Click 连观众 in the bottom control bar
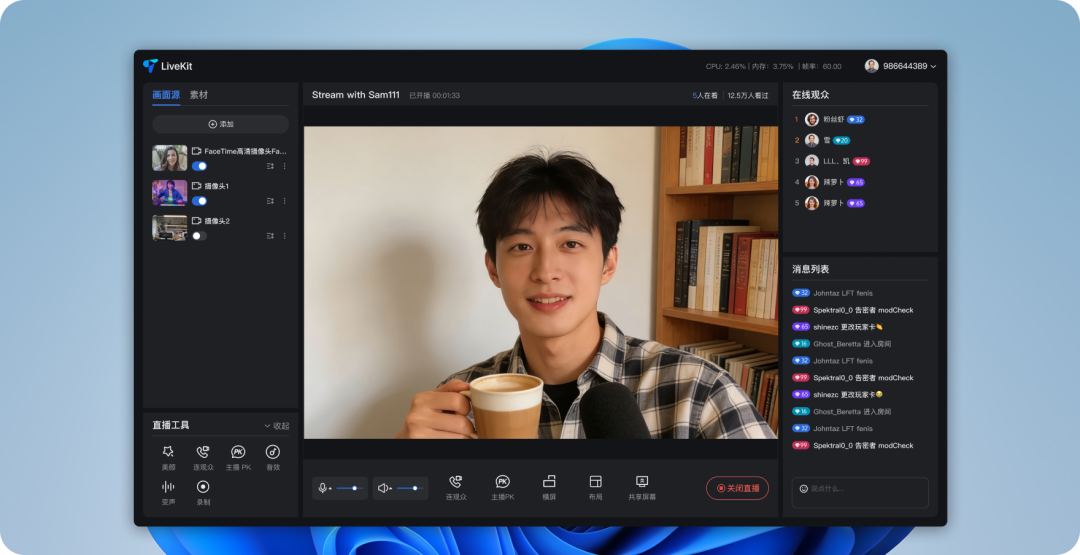Image resolution: width=1080 pixels, height=555 pixels. (456, 488)
